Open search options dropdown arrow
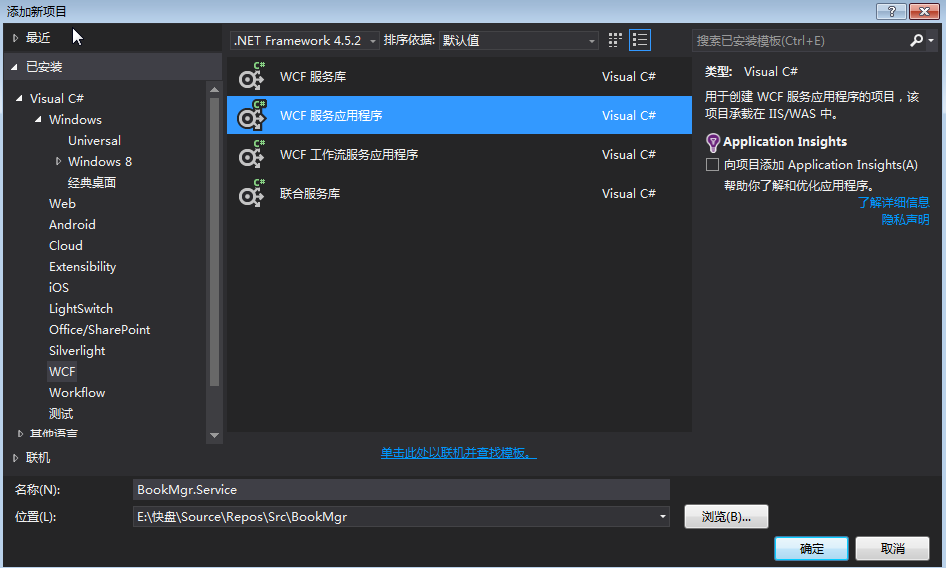Screen dimensions: 946x568 932,40
